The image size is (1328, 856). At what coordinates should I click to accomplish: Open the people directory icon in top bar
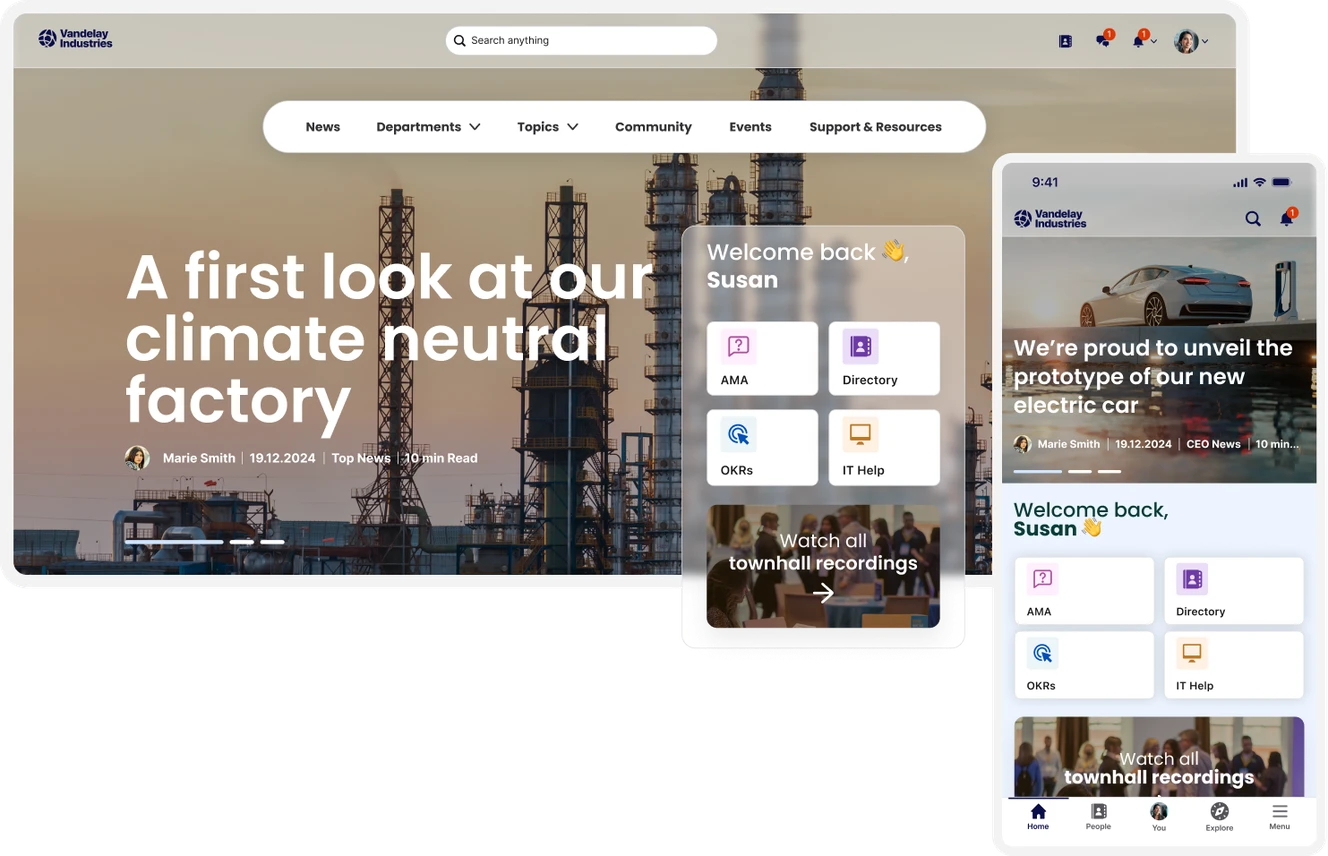pos(1064,40)
